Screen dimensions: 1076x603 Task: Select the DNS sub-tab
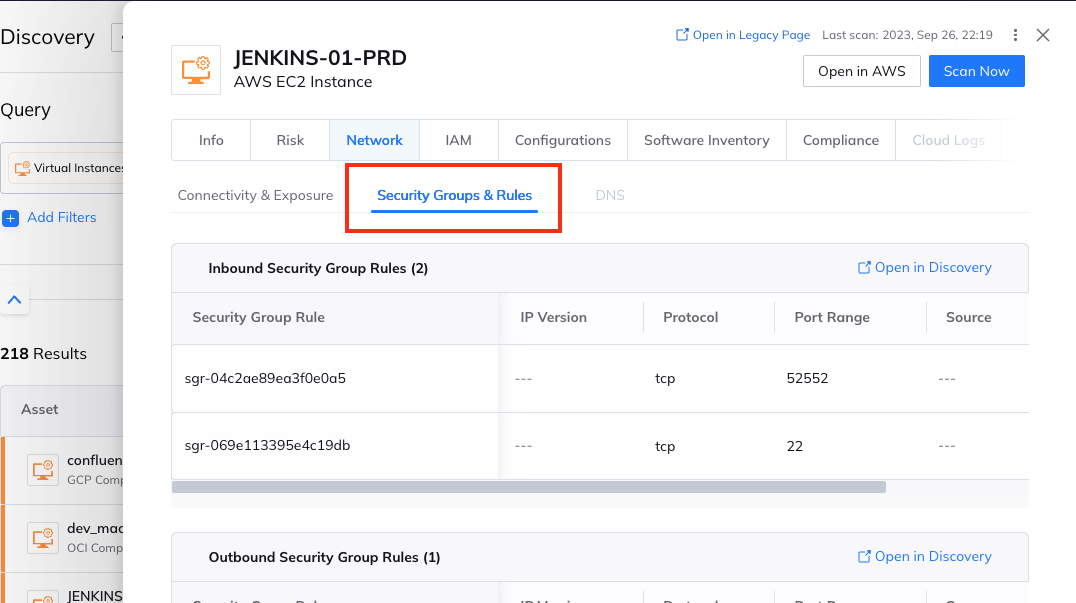click(609, 196)
